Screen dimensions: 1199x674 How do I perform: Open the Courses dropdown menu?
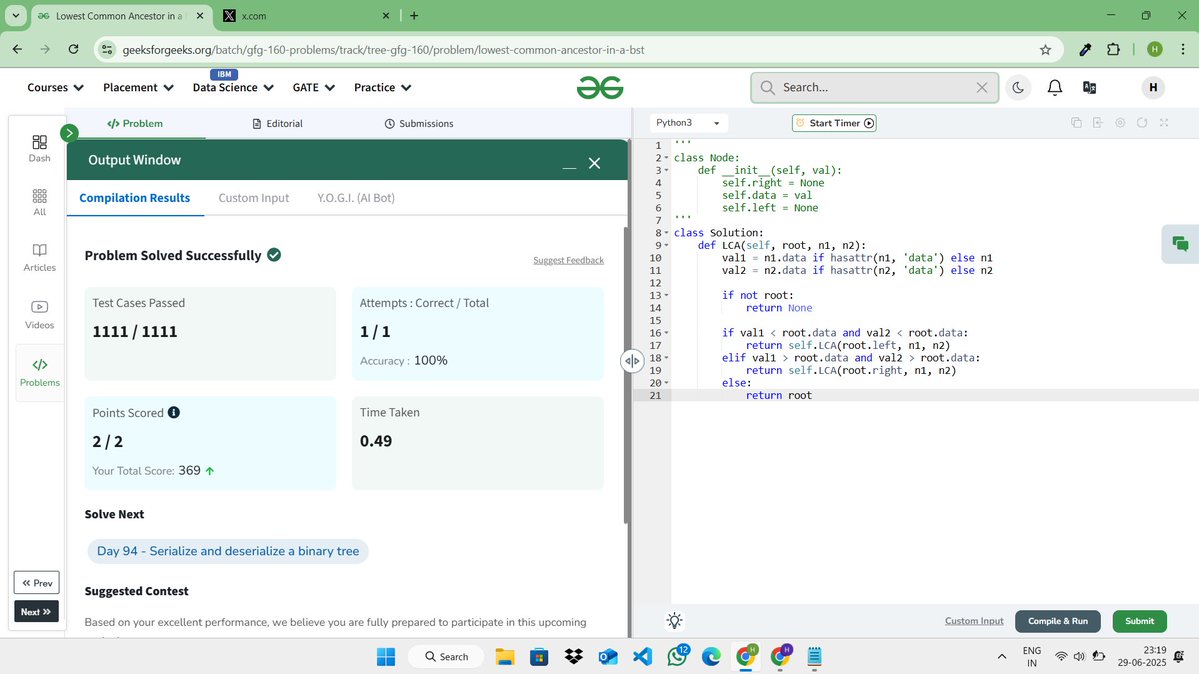click(x=55, y=87)
